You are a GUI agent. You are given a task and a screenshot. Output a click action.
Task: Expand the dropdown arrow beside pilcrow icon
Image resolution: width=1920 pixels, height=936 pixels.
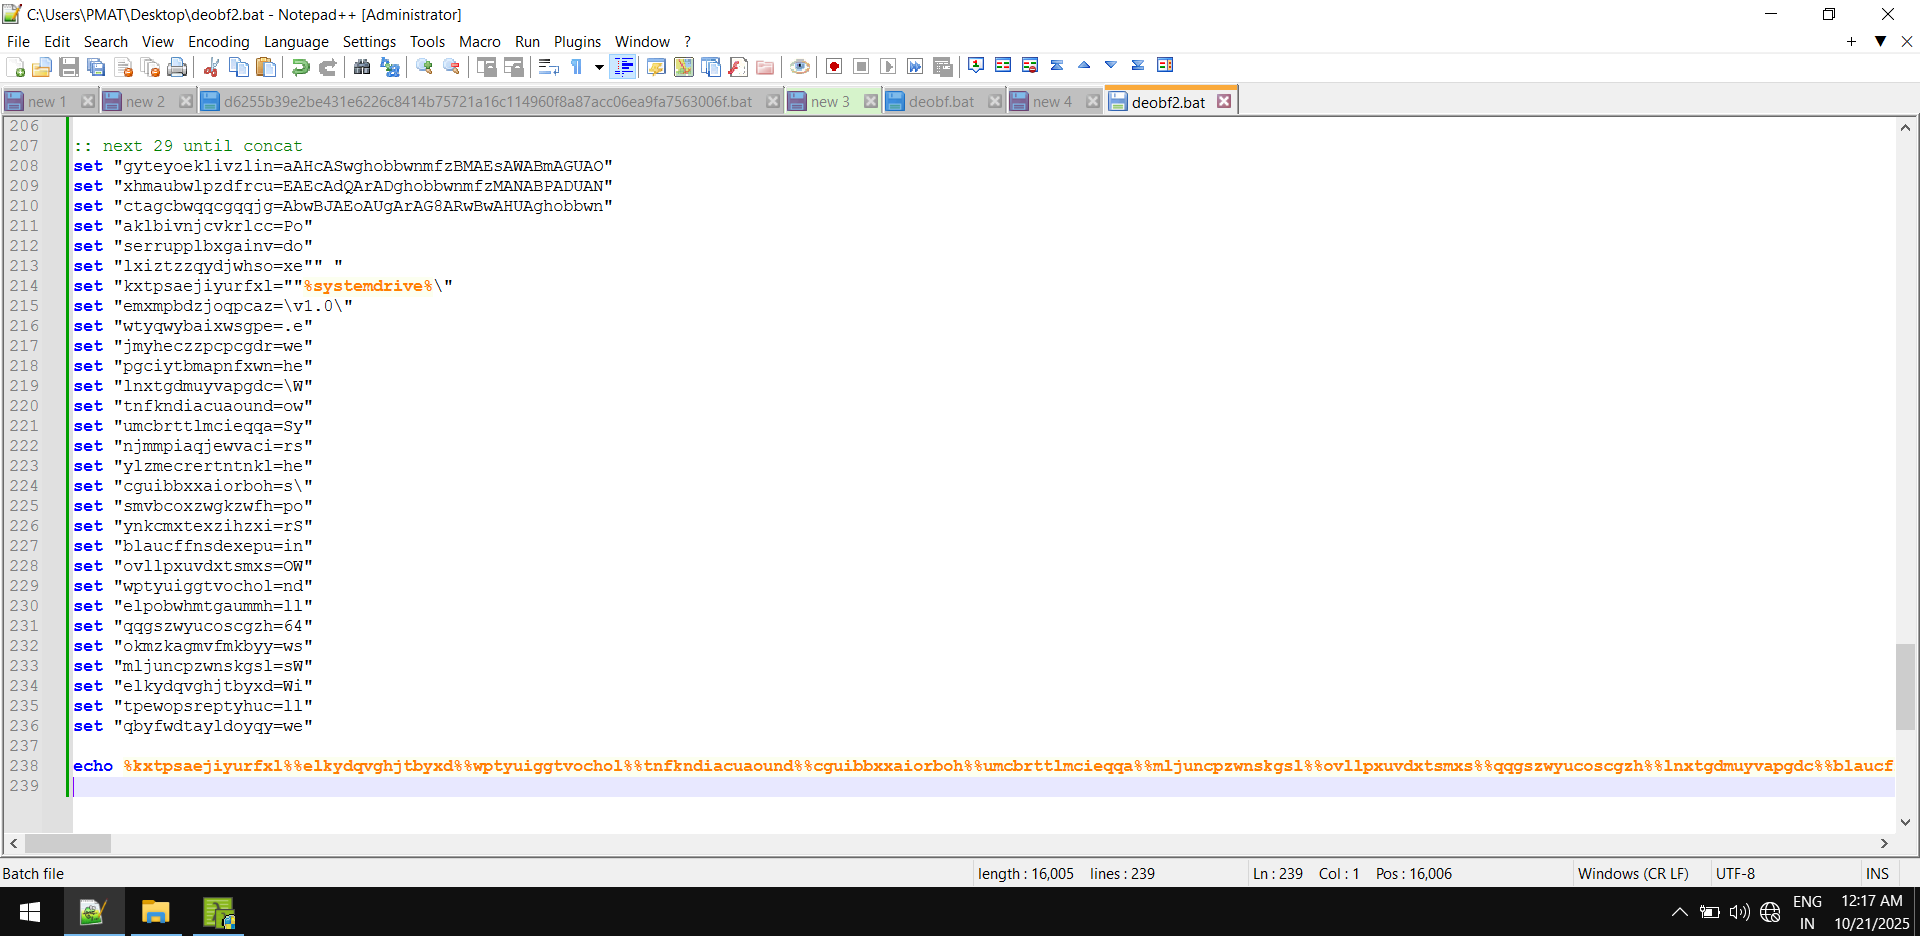point(599,67)
